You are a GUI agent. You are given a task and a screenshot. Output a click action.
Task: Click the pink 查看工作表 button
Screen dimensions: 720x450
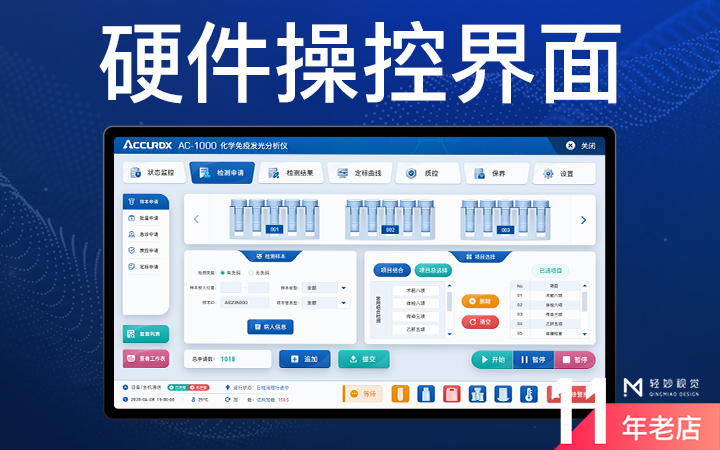coord(146,358)
